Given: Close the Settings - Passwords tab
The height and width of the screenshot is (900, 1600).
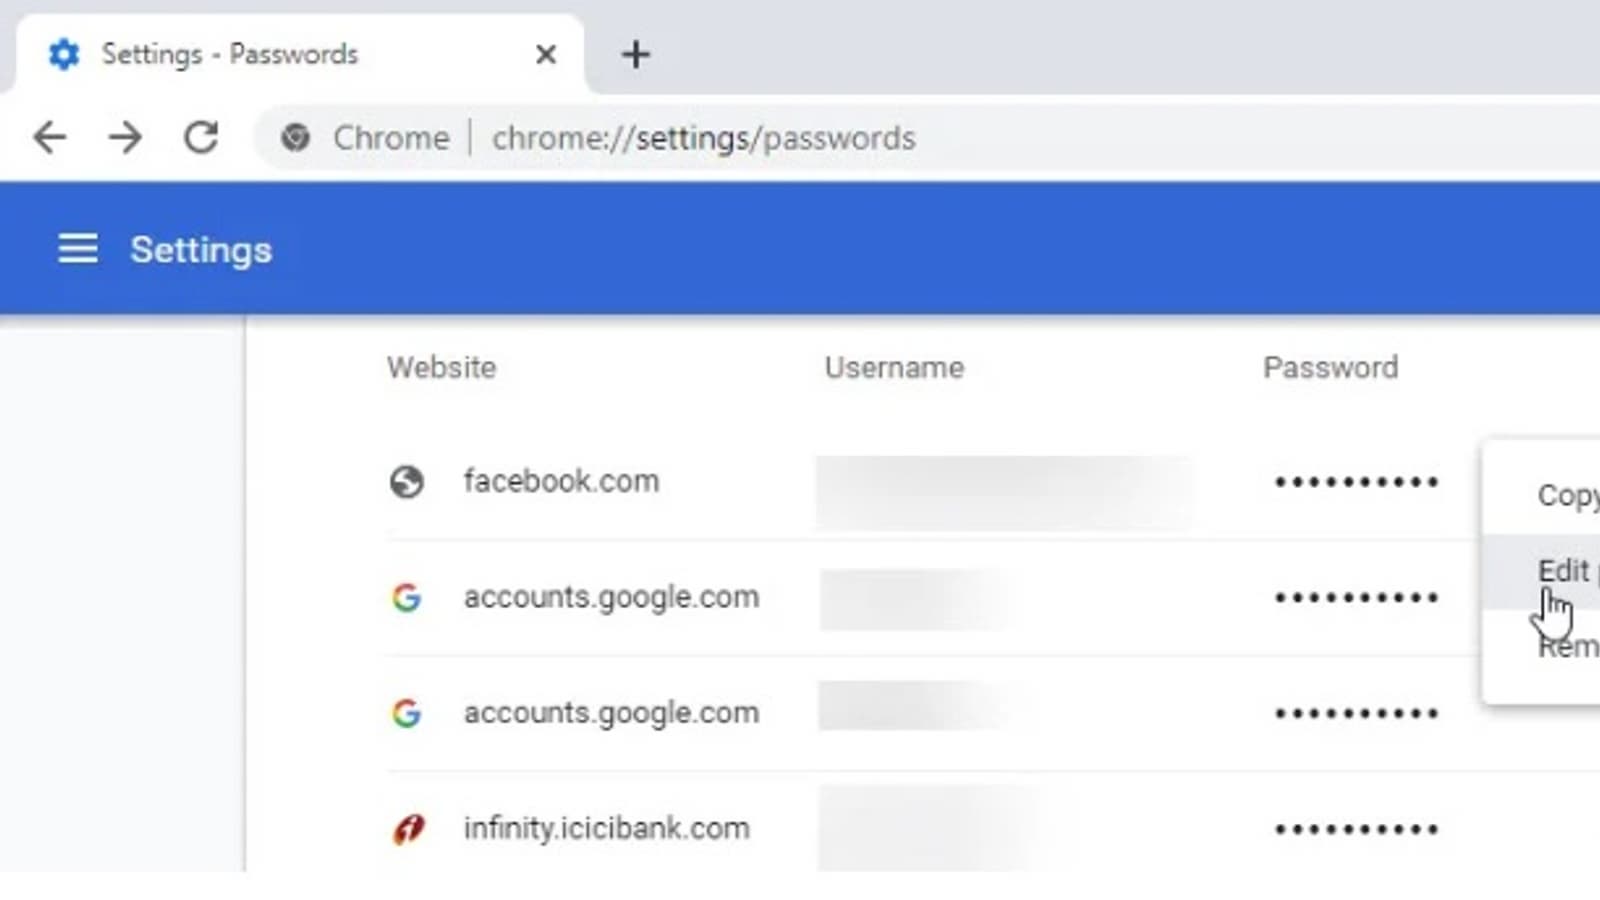Looking at the screenshot, I should [x=546, y=54].
